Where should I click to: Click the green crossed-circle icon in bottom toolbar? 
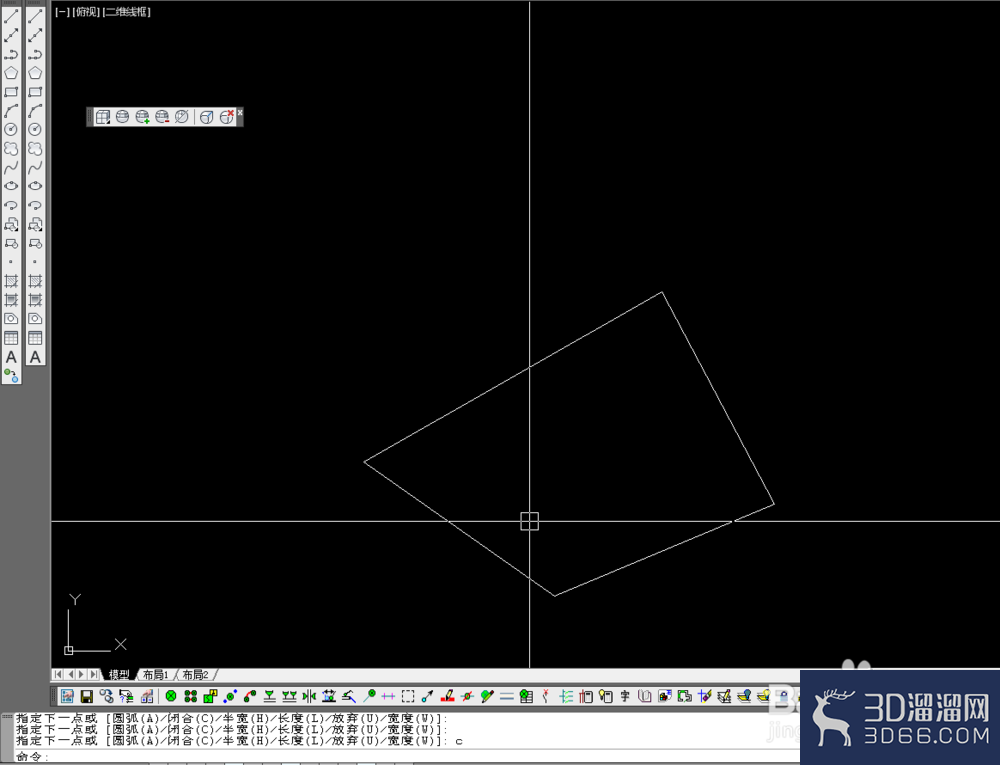(170, 696)
